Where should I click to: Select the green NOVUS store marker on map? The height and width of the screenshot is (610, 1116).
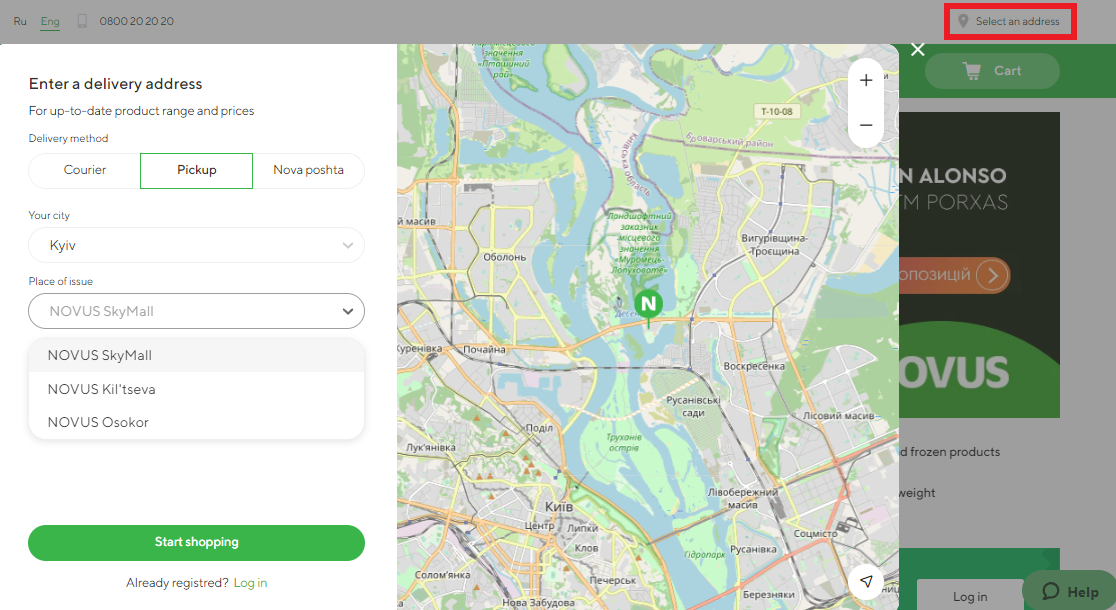click(x=648, y=305)
